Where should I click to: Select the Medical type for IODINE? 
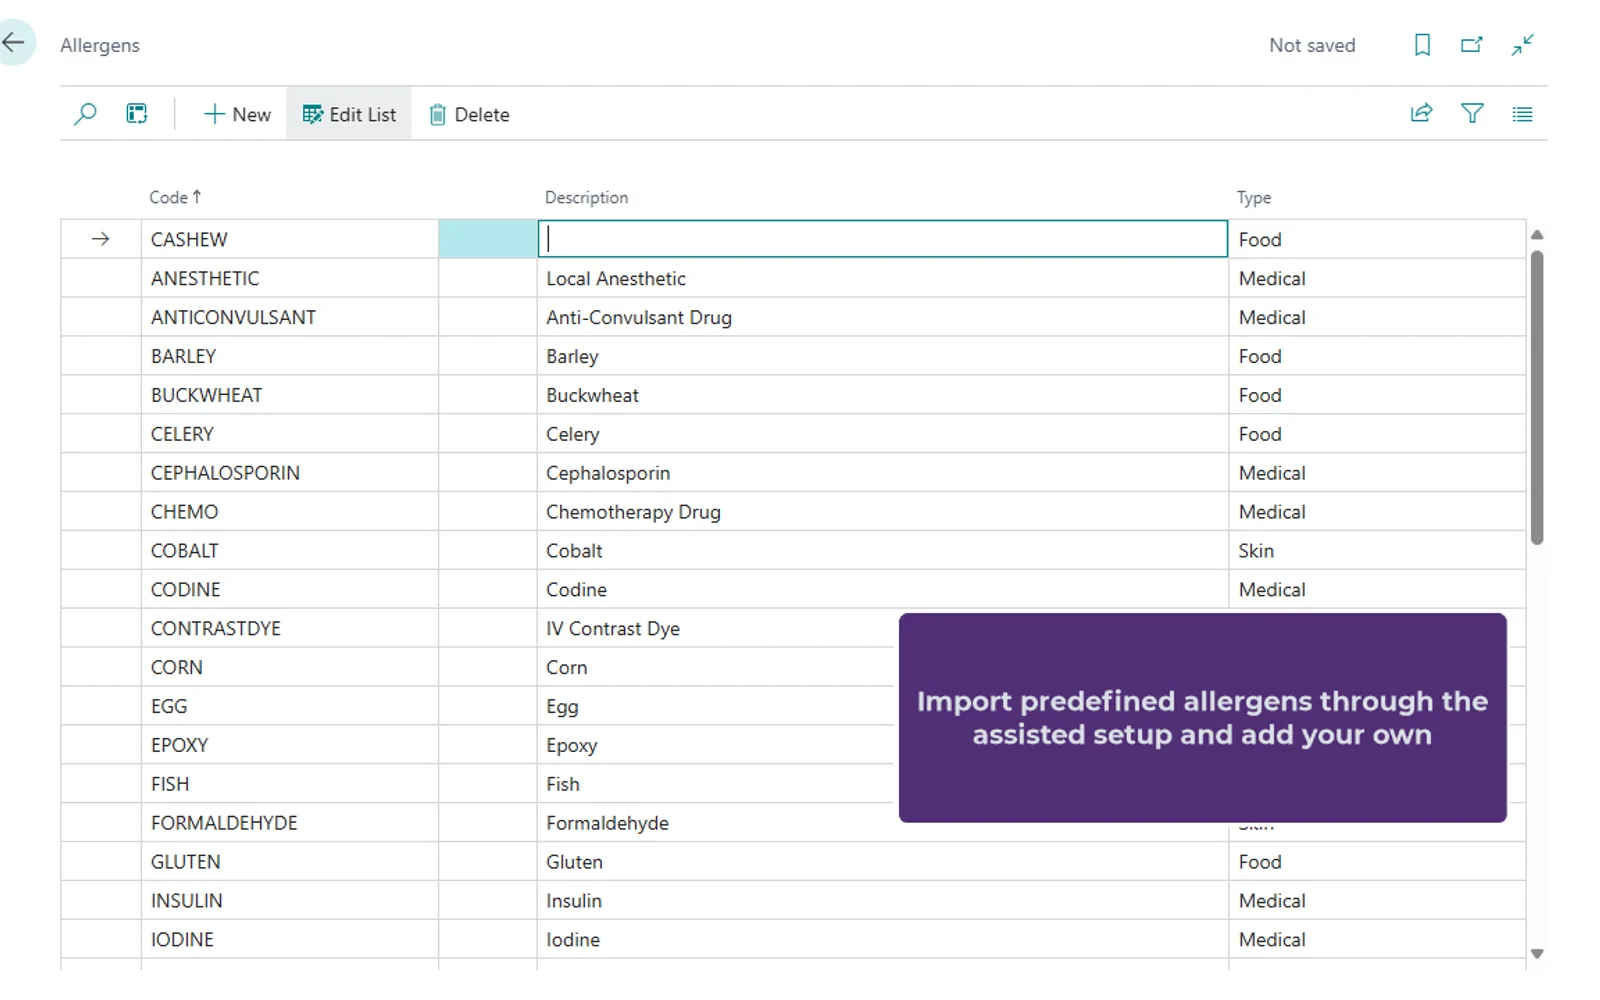1376,940
